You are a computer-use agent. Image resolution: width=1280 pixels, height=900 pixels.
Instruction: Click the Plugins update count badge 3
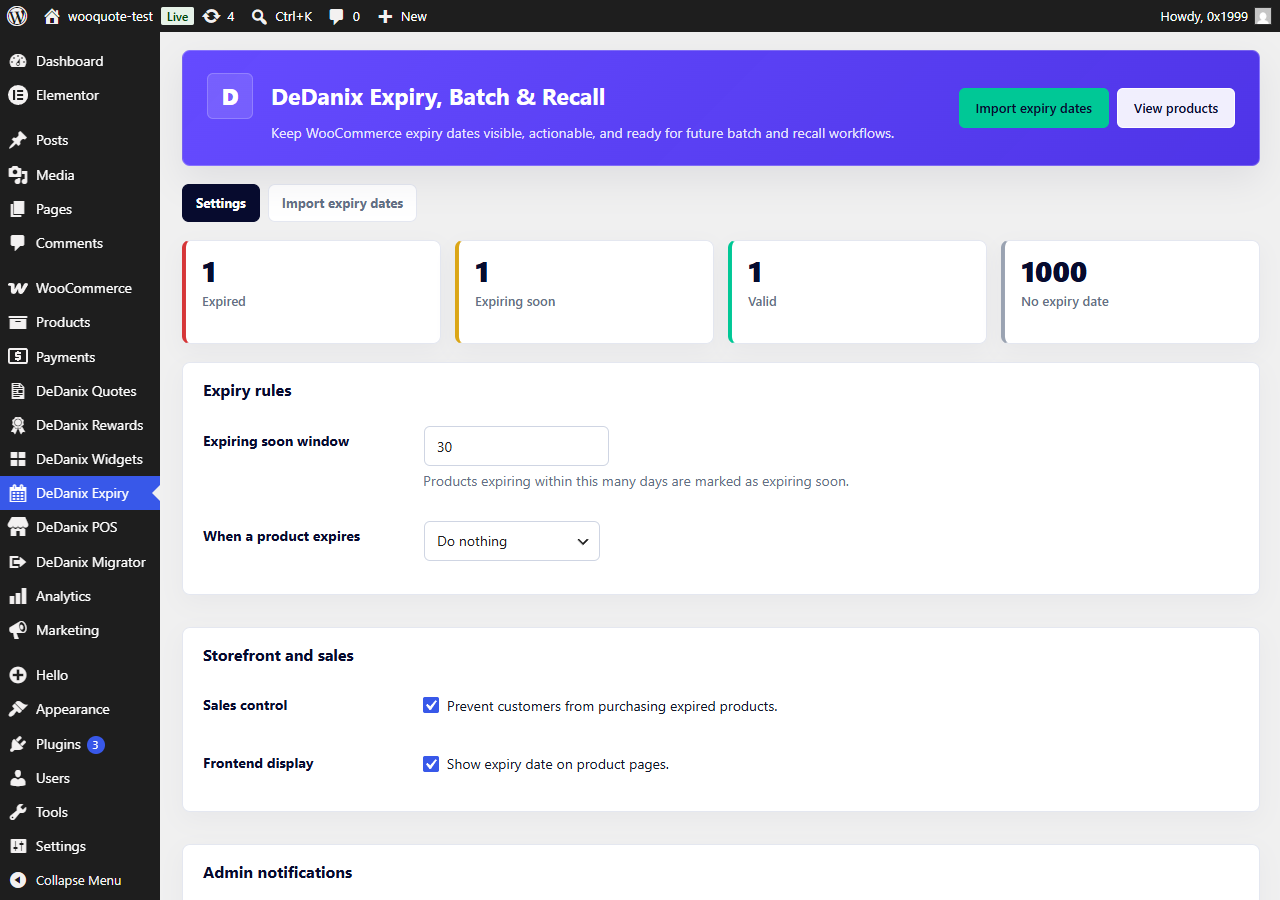[x=96, y=744]
